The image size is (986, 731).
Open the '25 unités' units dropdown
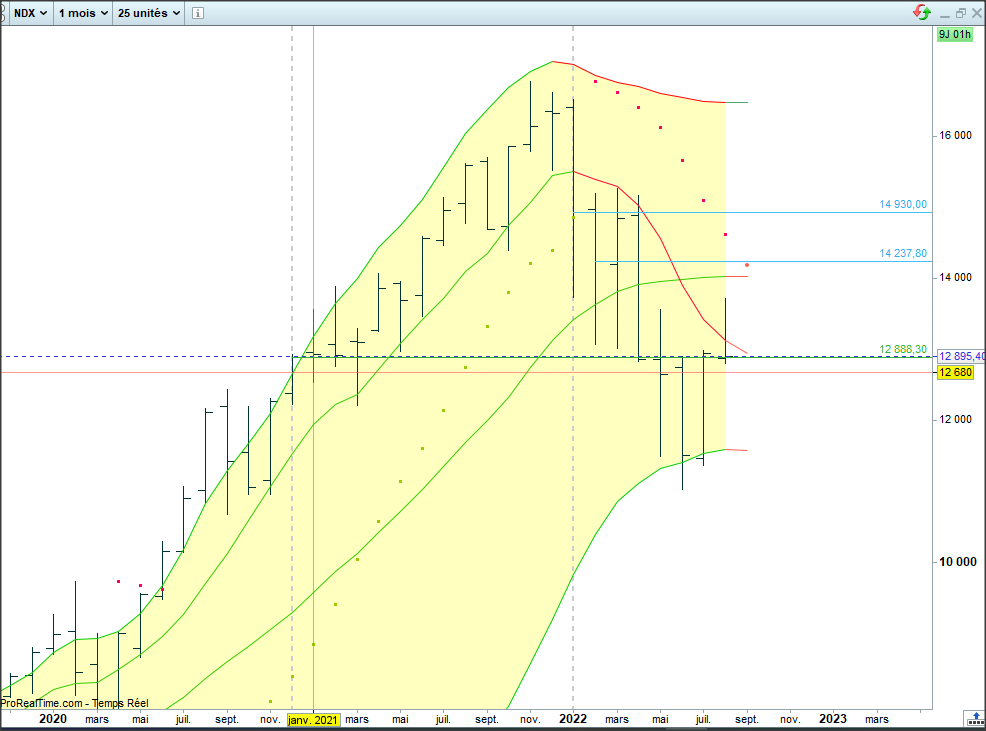(x=149, y=13)
